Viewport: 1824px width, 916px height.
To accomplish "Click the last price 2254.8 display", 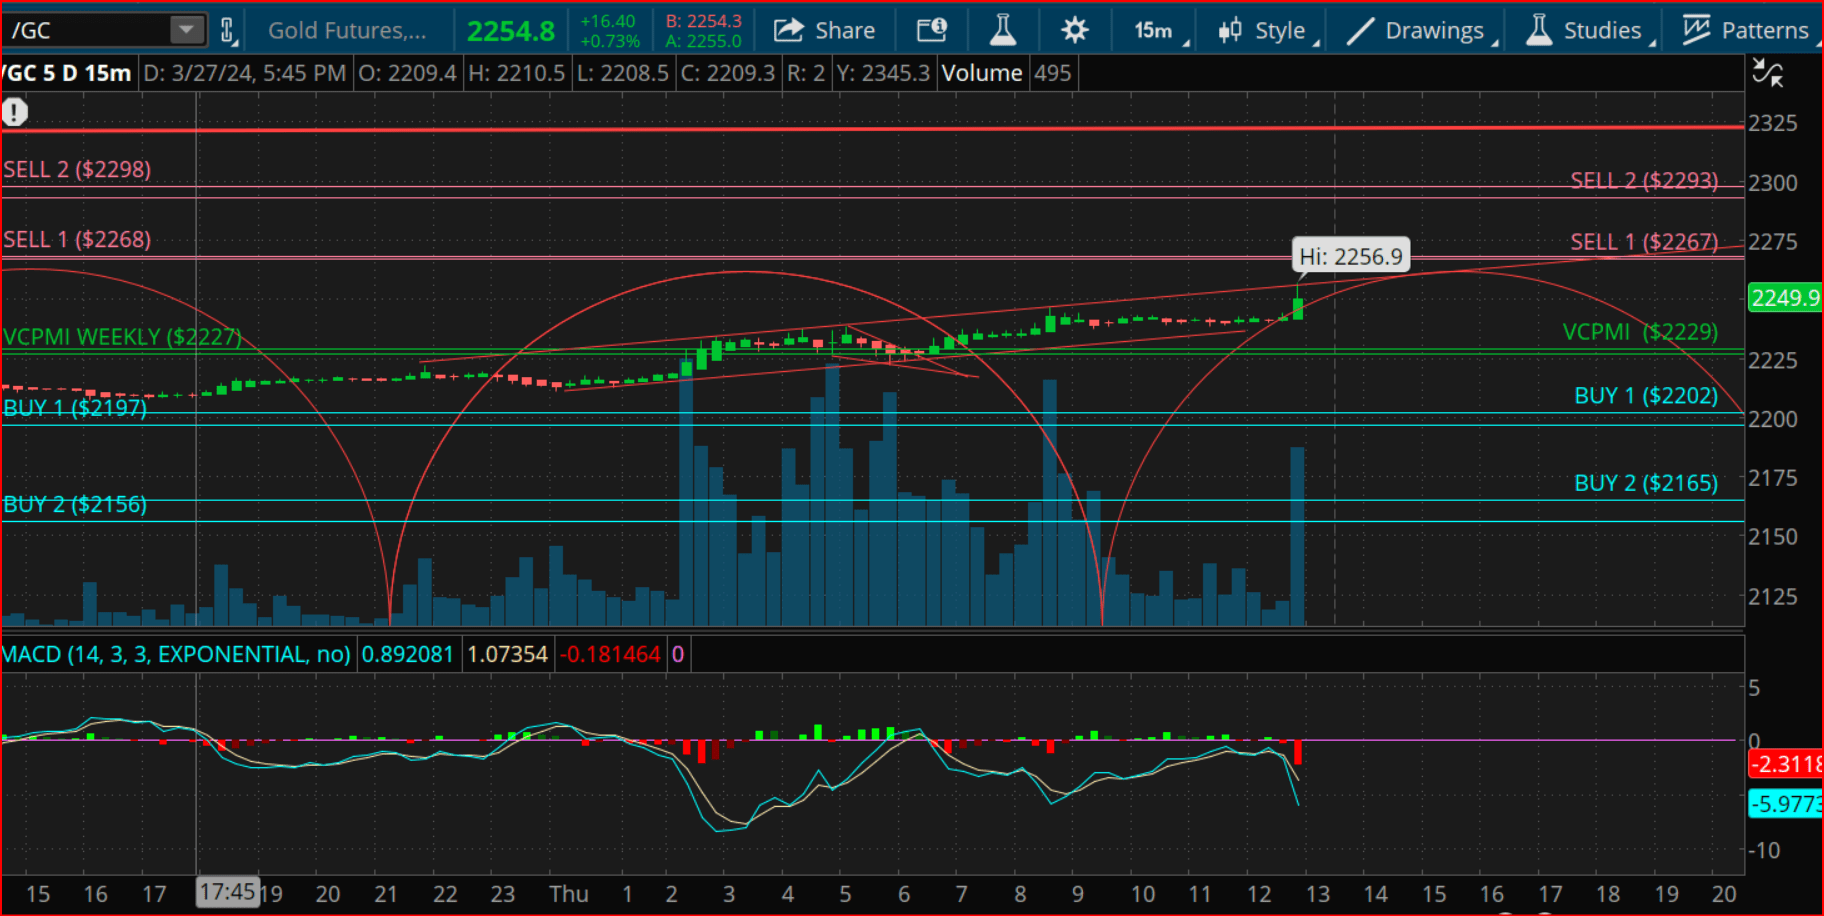I will 511,31.
